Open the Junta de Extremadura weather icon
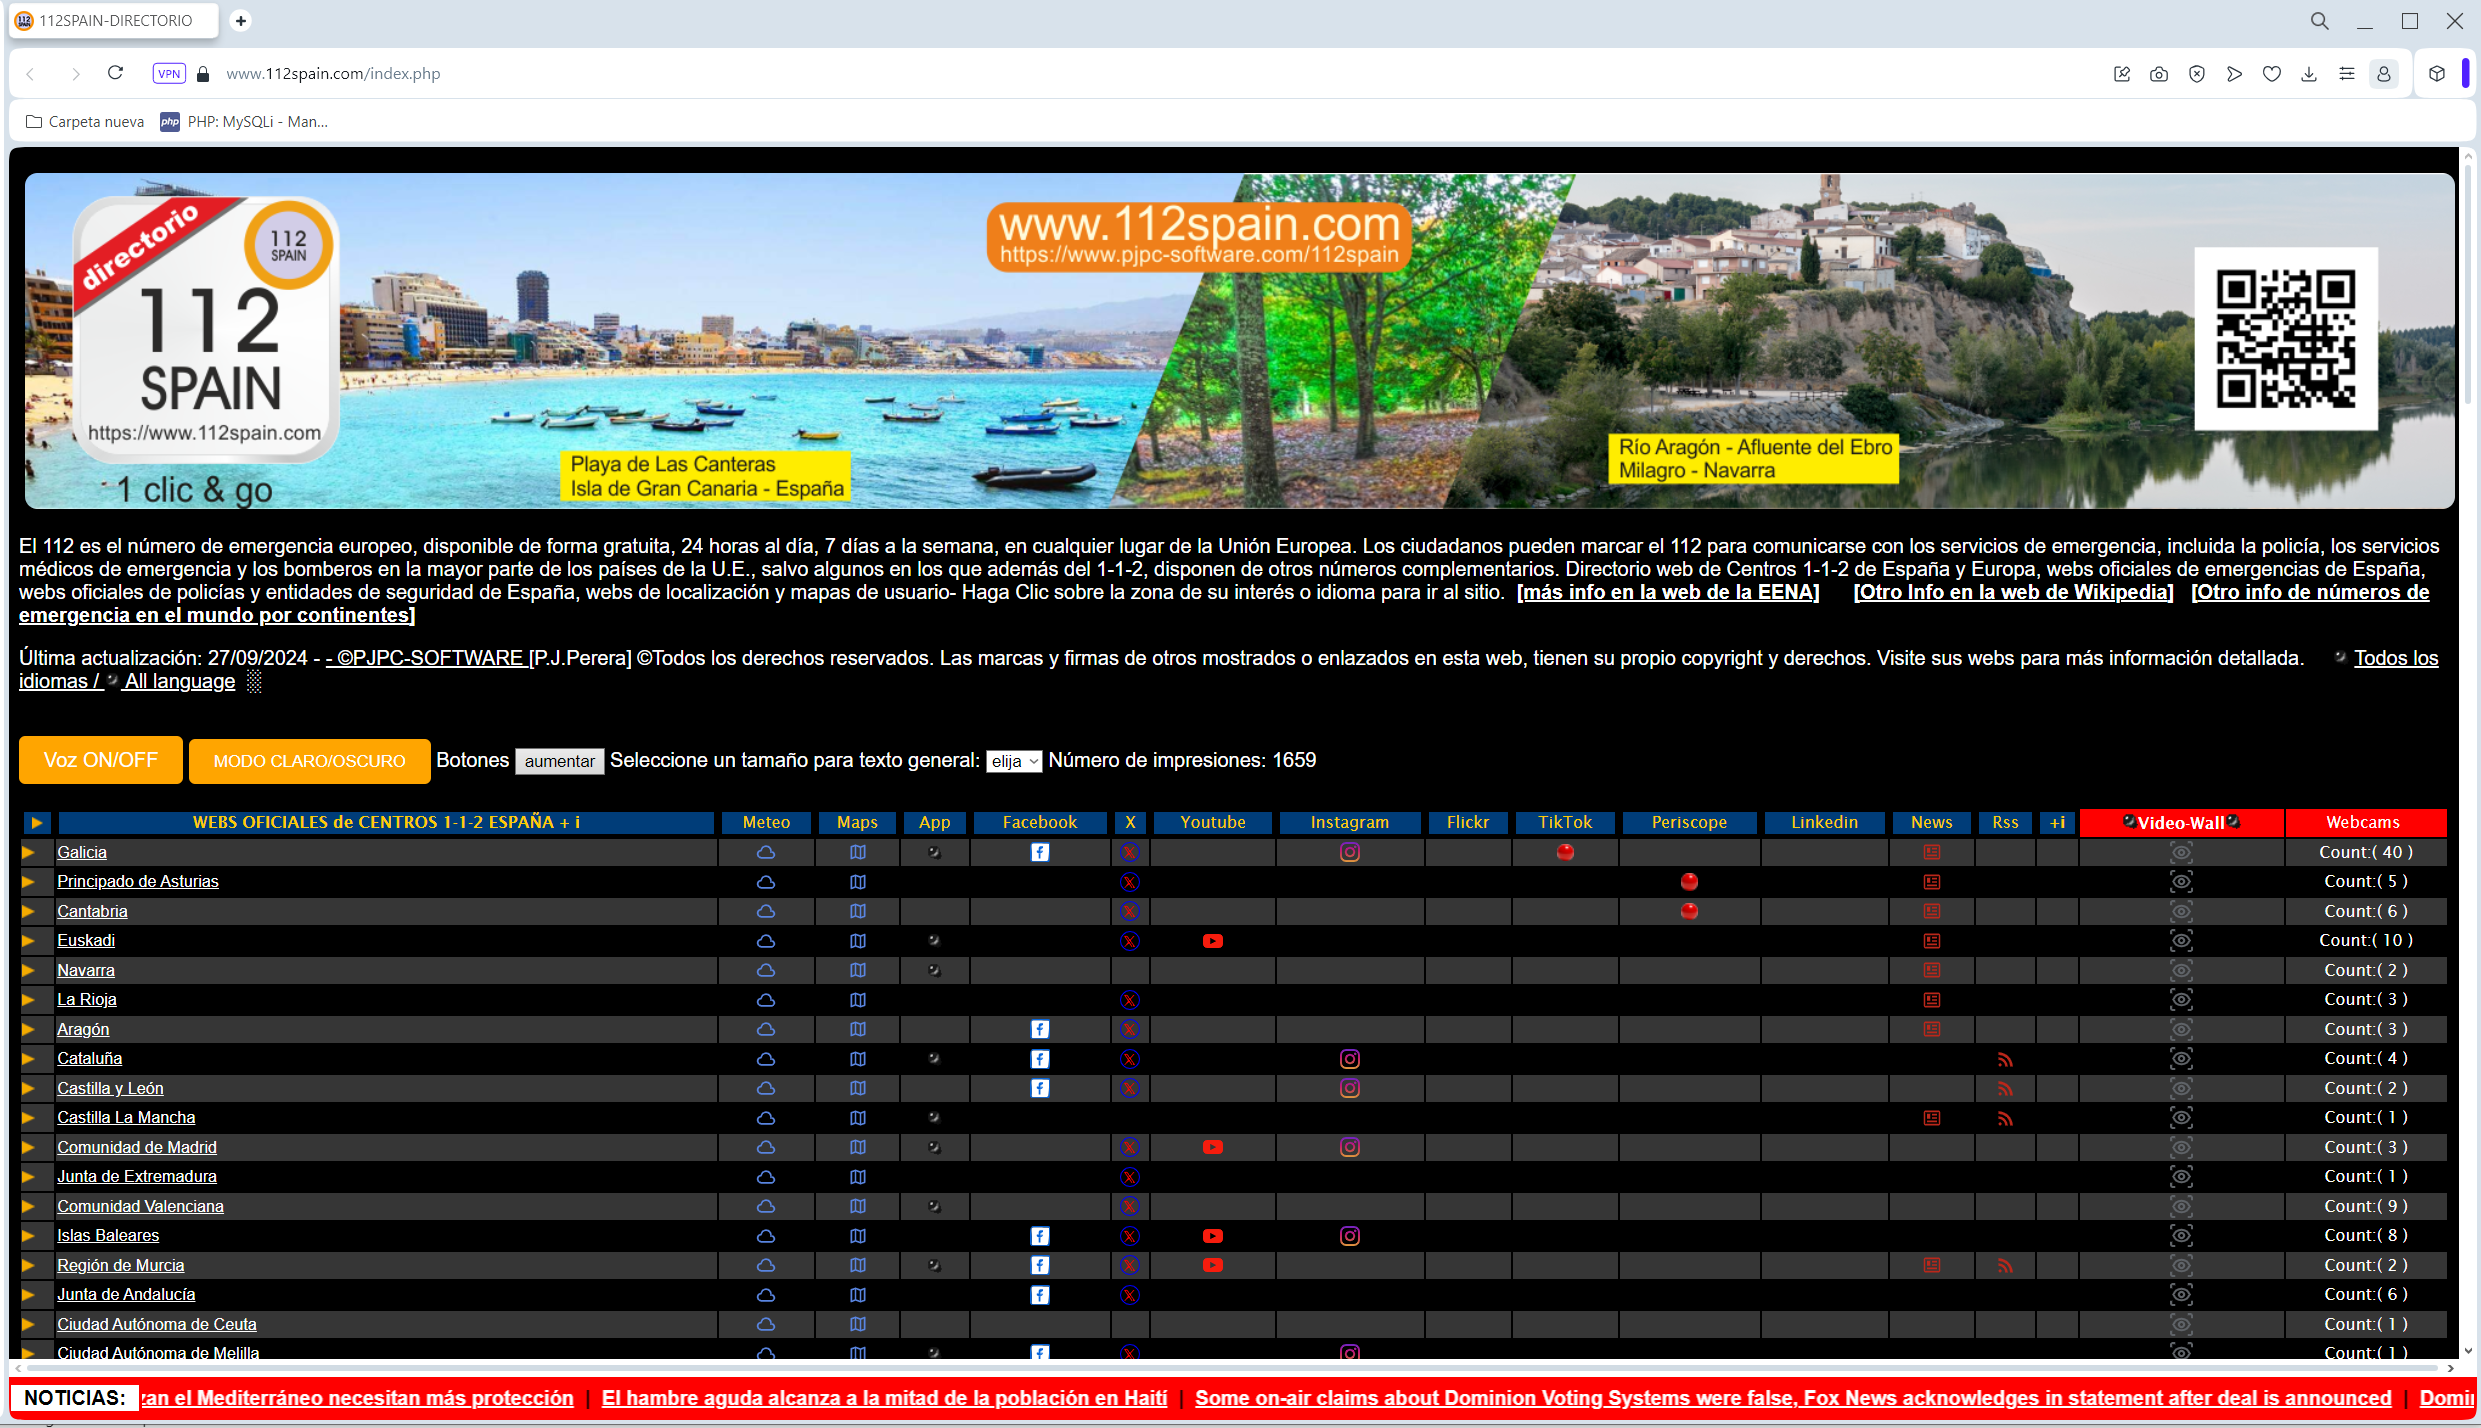The width and height of the screenshot is (2481, 1428). (766, 1177)
